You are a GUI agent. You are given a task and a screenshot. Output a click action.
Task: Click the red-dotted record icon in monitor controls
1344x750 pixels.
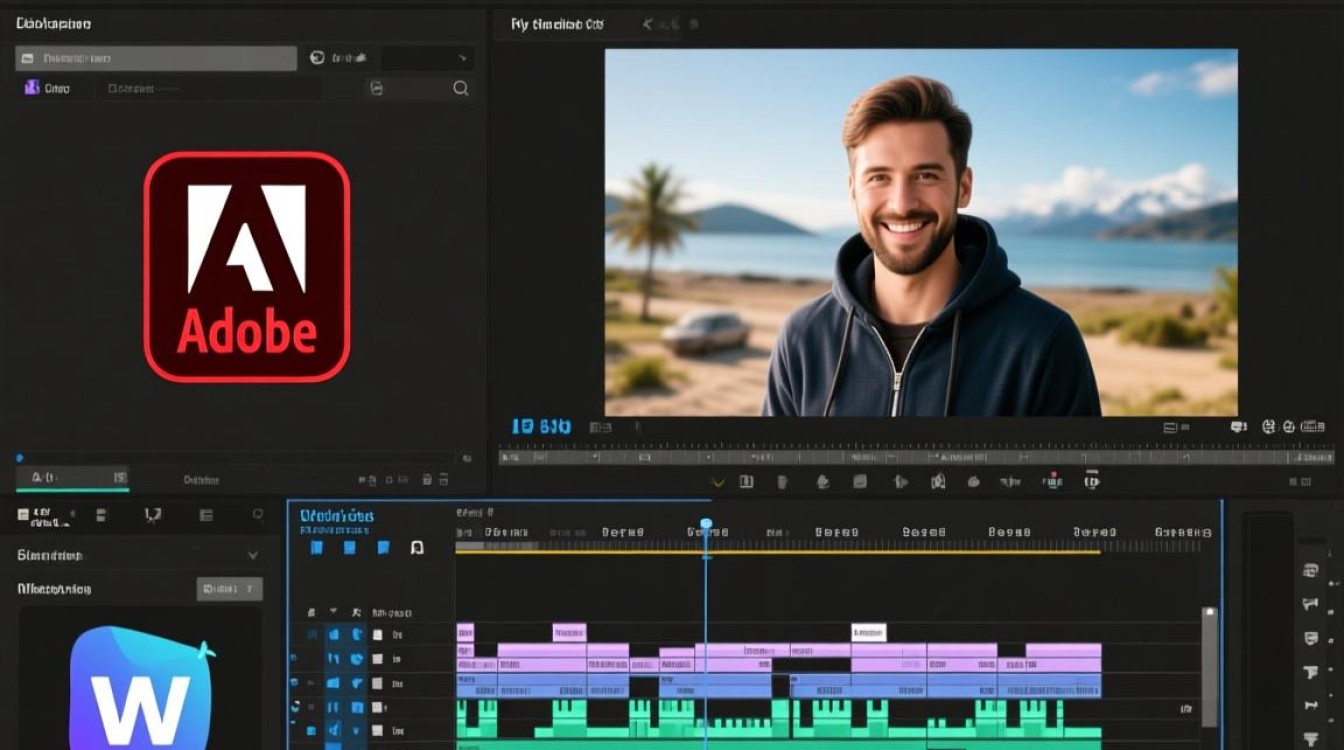pyautogui.click(x=1052, y=481)
